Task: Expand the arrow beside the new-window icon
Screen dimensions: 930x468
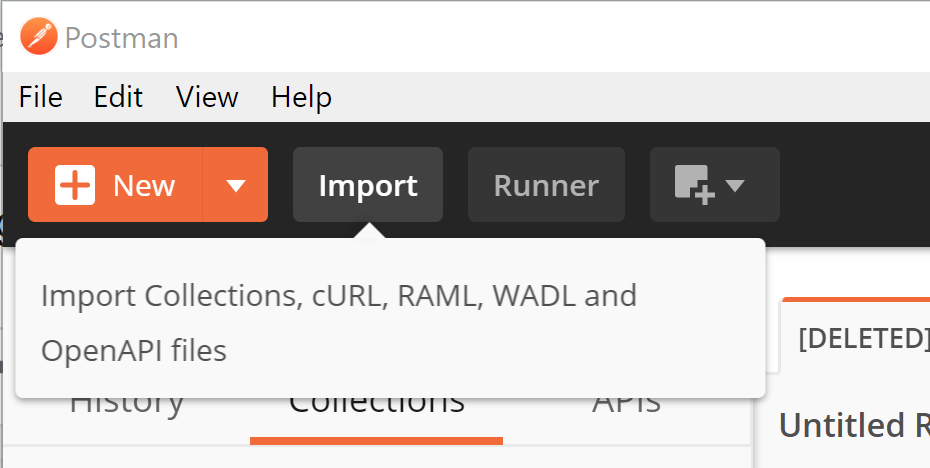Action: click(x=735, y=186)
